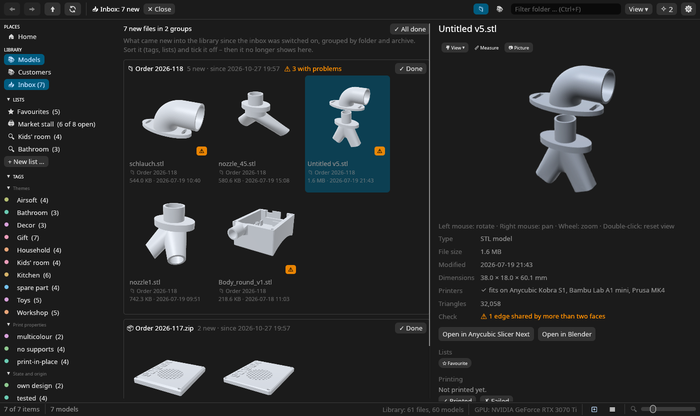
Task: Click the 3 with problems warning link
Action: coord(313,69)
